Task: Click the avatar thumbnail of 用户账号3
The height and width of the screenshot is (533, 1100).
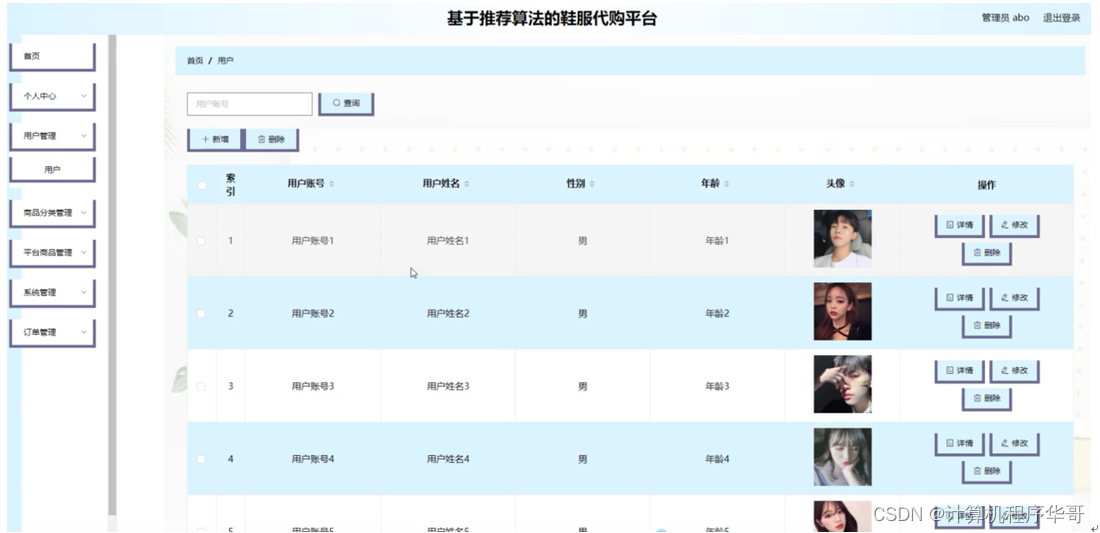Action: [x=843, y=384]
